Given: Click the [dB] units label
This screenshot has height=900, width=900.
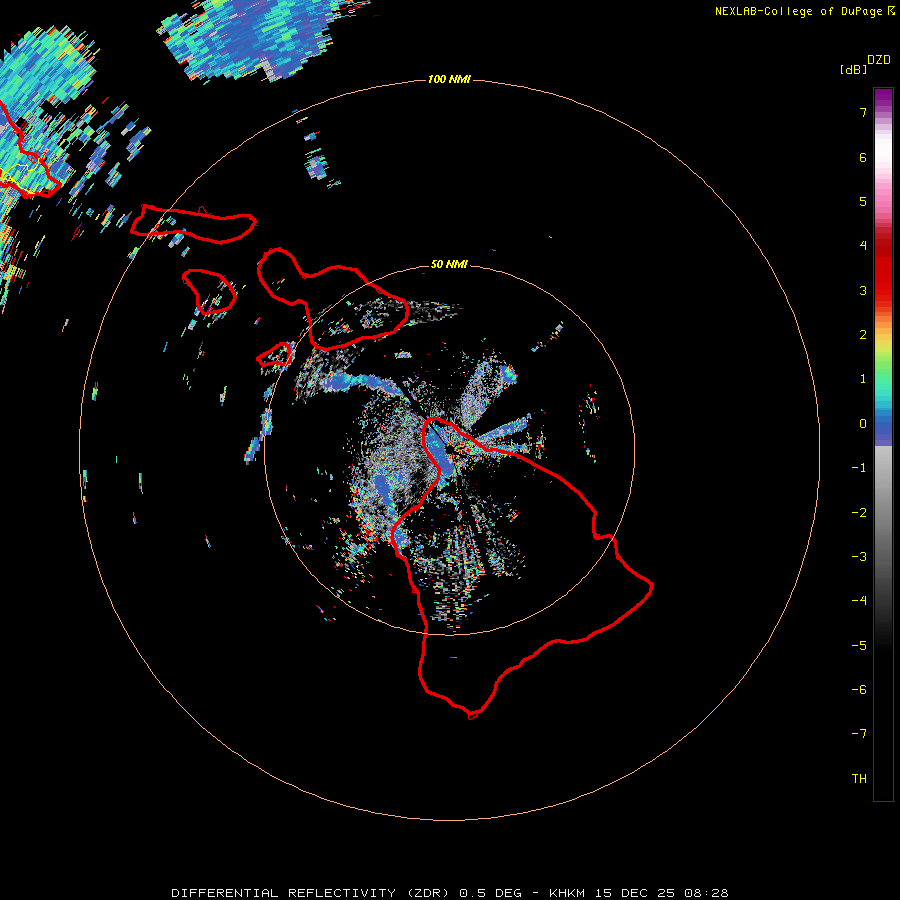Looking at the screenshot, I should 853,69.
